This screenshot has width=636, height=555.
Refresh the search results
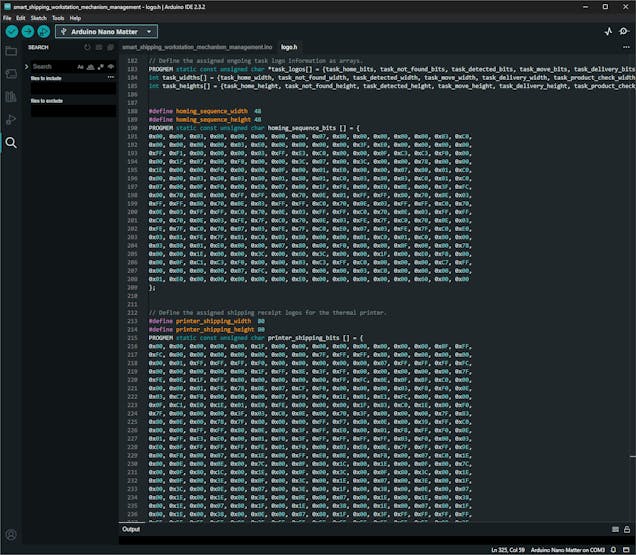pos(88,47)
